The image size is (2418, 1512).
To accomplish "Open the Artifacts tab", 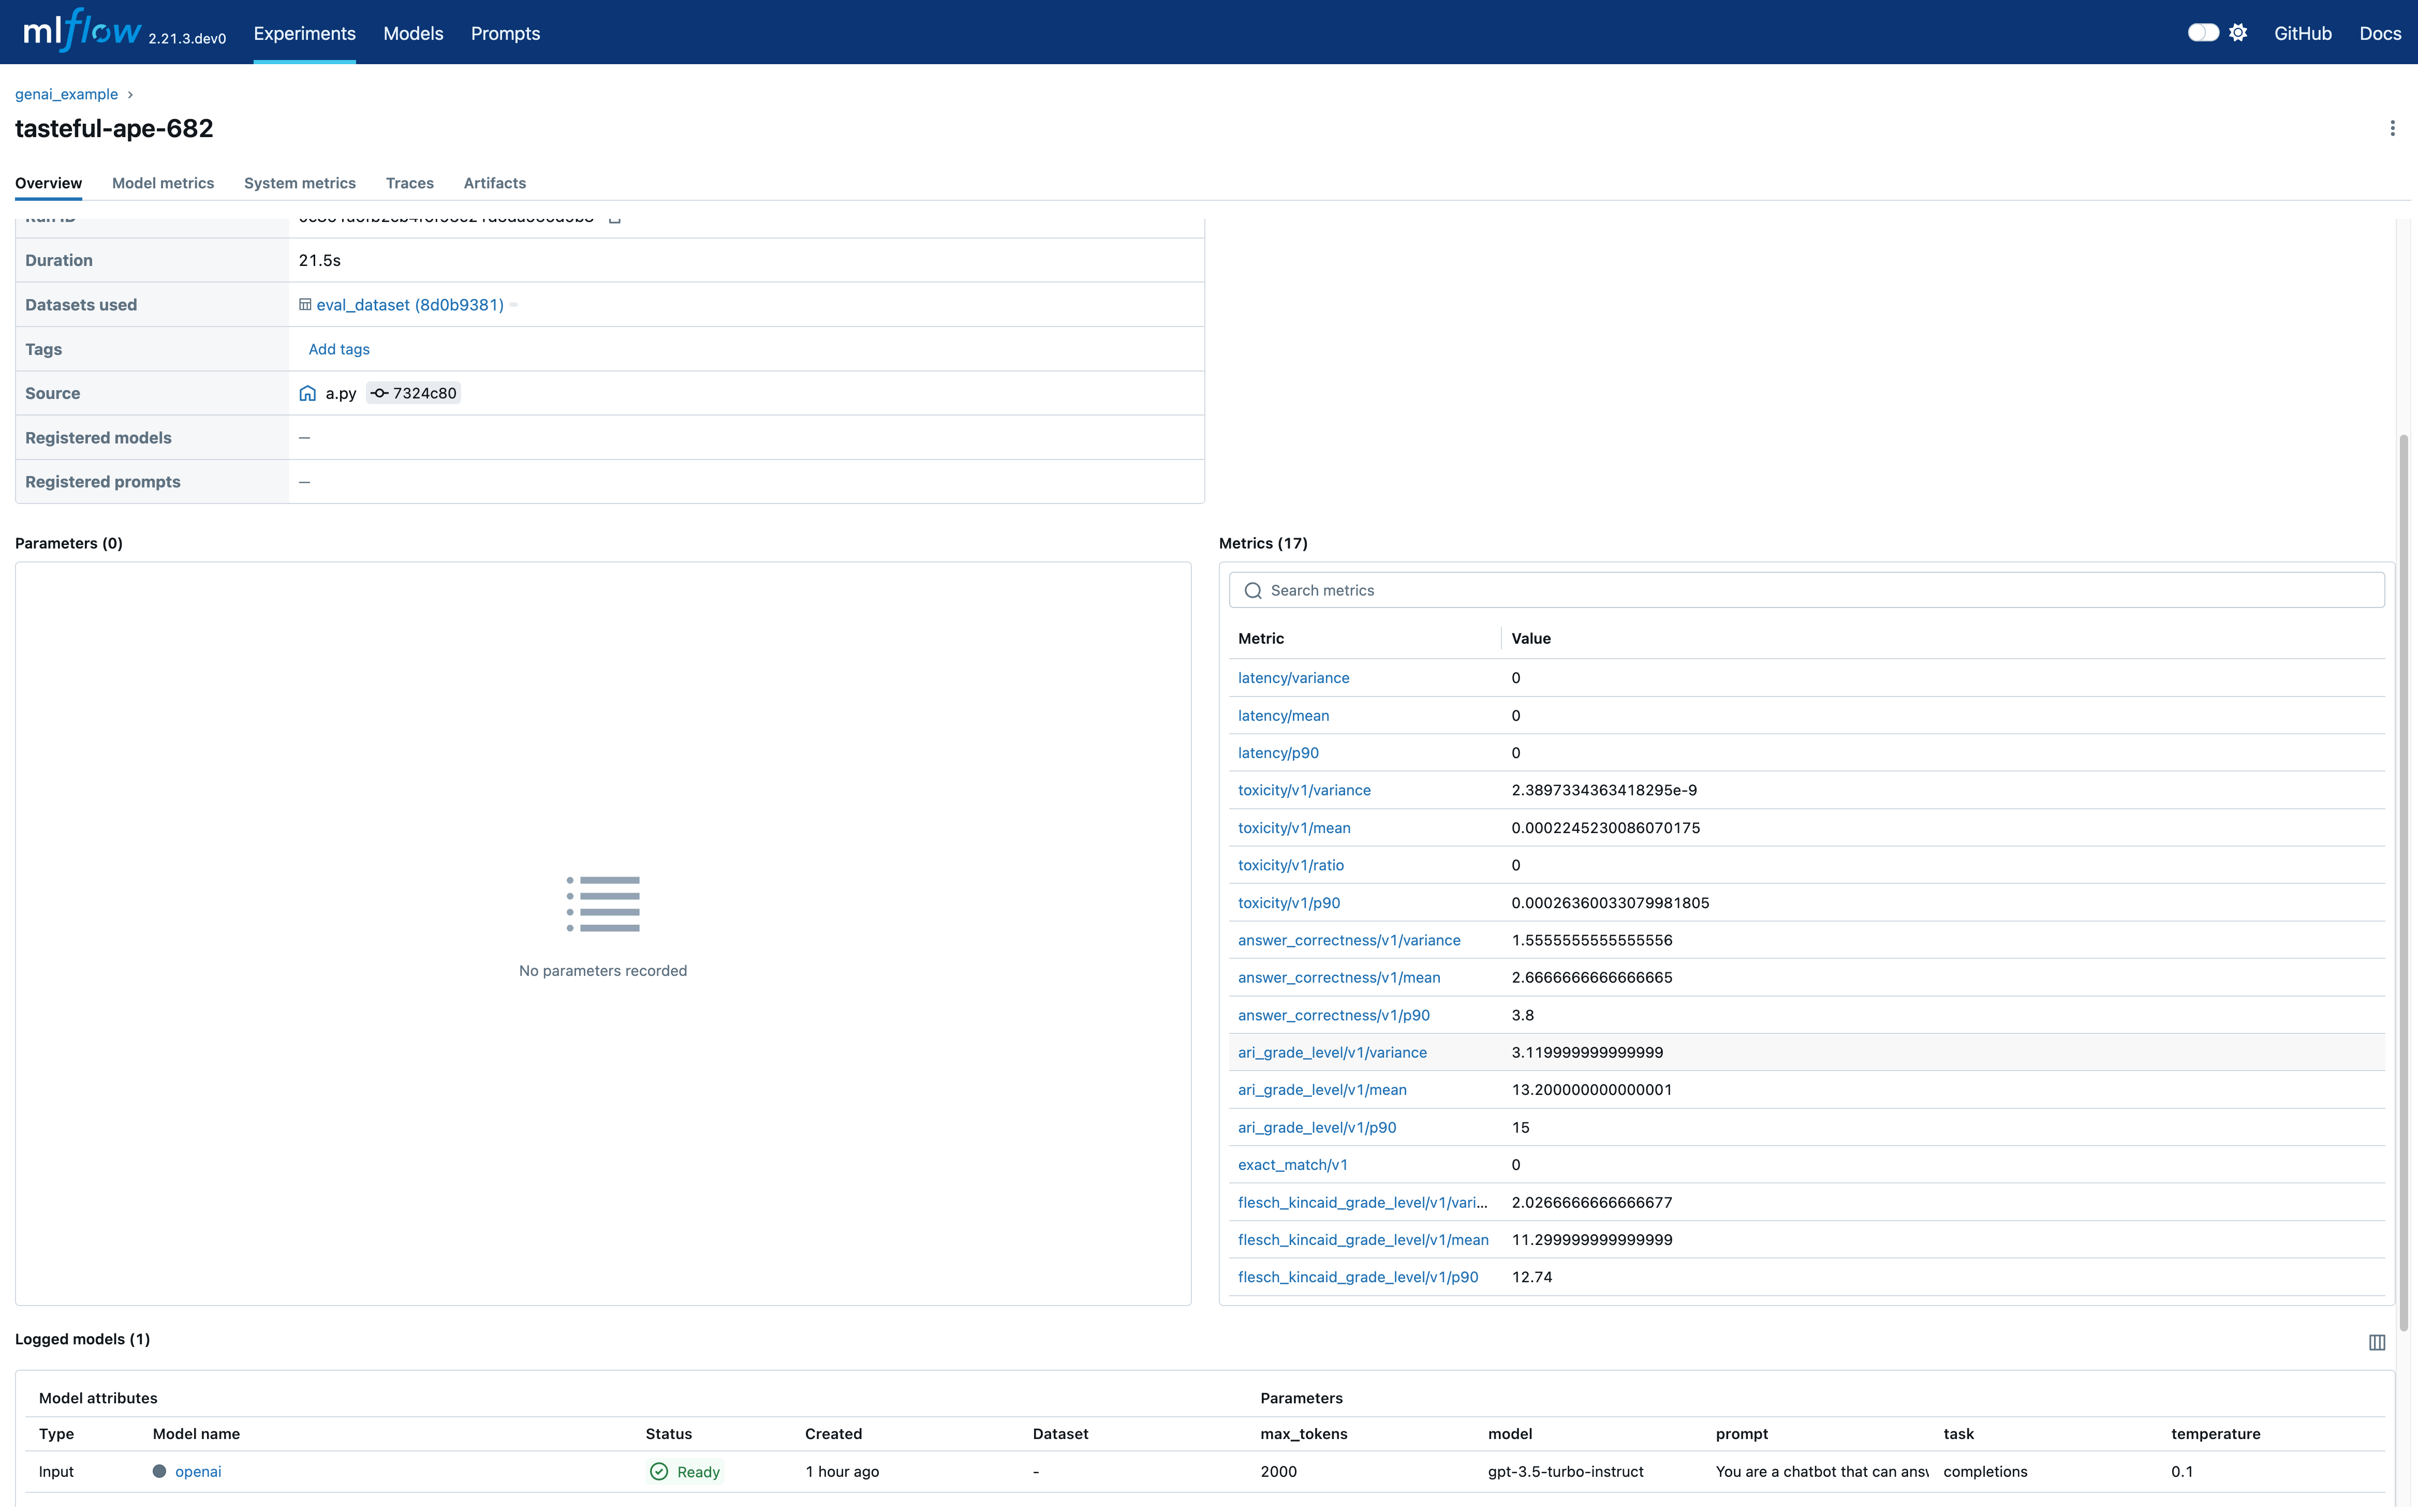I will click(x=494, y=183).
